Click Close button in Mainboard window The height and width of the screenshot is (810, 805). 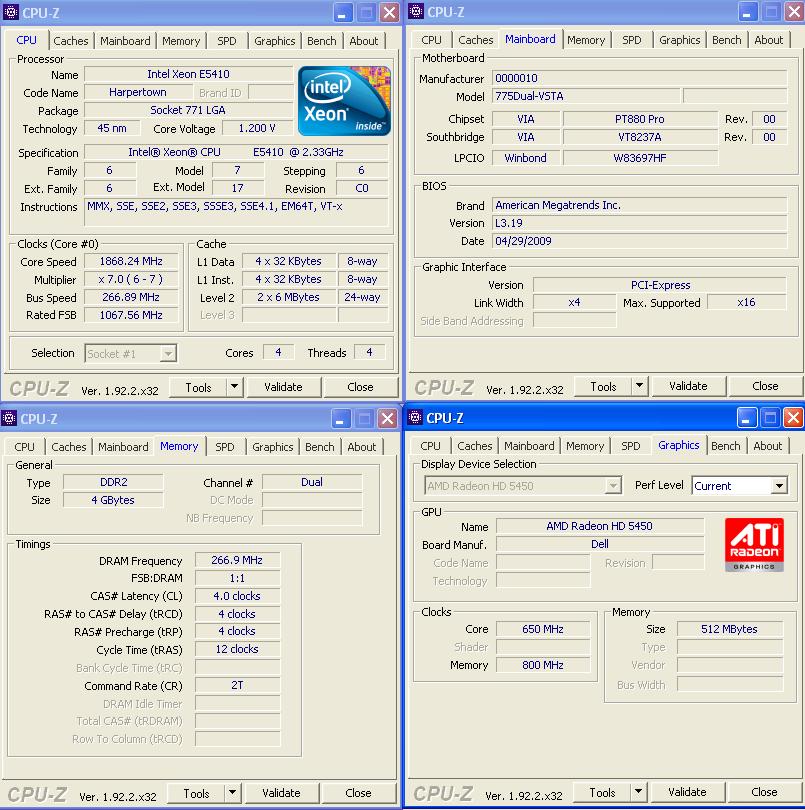(x=765, y=386)
